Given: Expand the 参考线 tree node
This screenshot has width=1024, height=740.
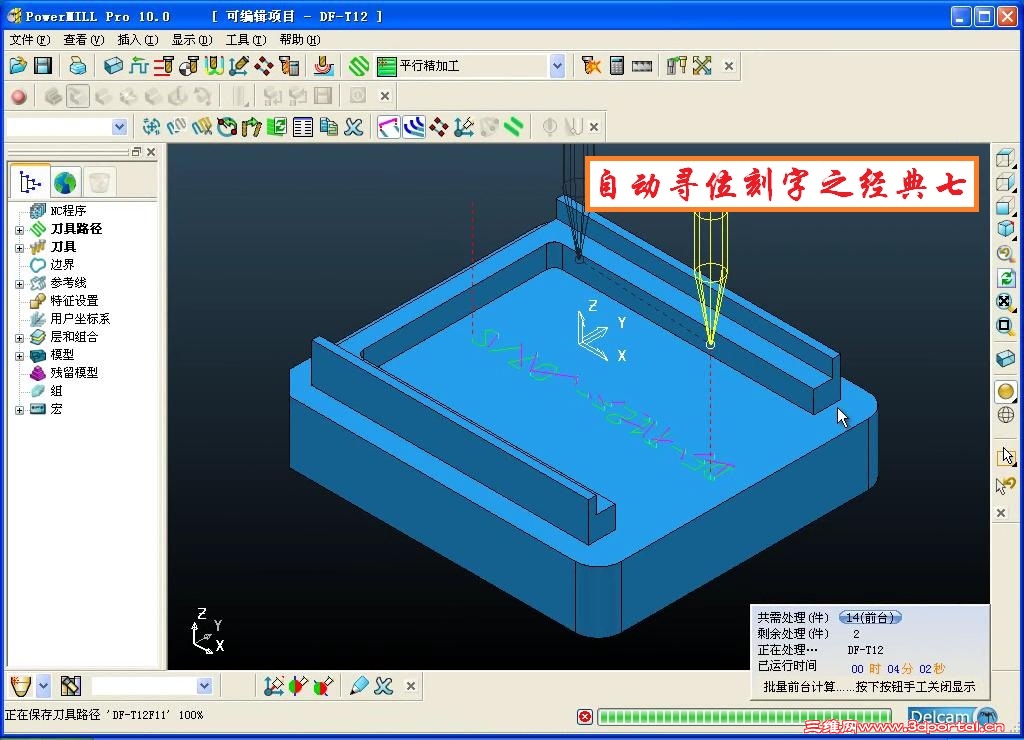Looking at the screenshot, I should pos(19,284).
